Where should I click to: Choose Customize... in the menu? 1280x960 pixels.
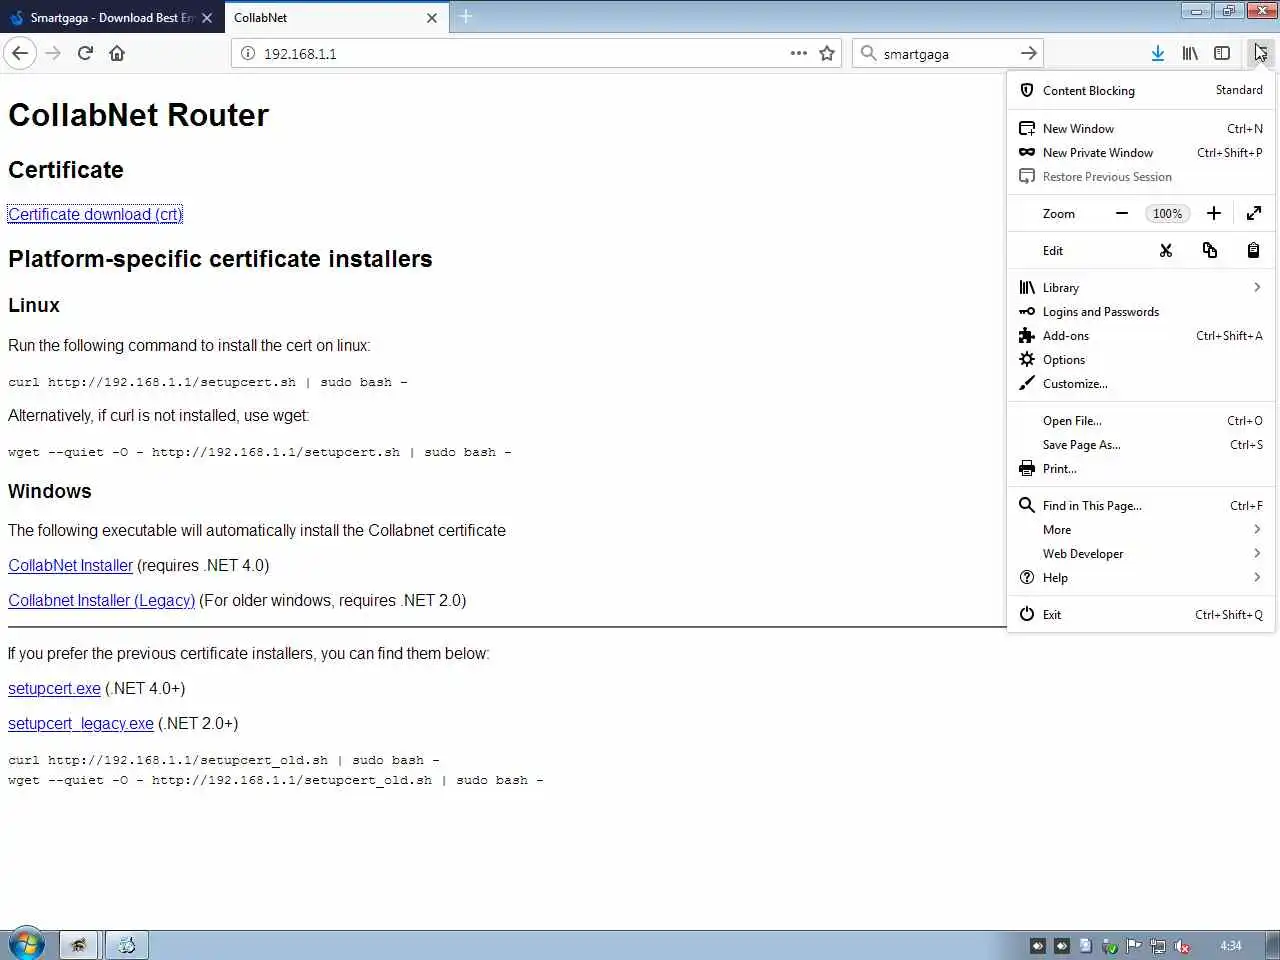(x=1141, y=384)
